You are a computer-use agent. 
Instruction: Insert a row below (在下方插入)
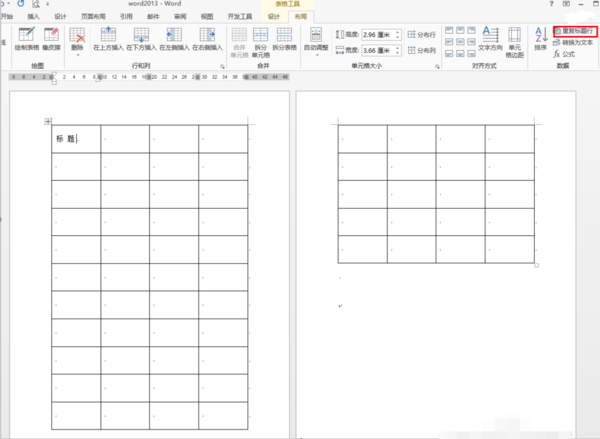pyautogui.click(x=141, y=39)
